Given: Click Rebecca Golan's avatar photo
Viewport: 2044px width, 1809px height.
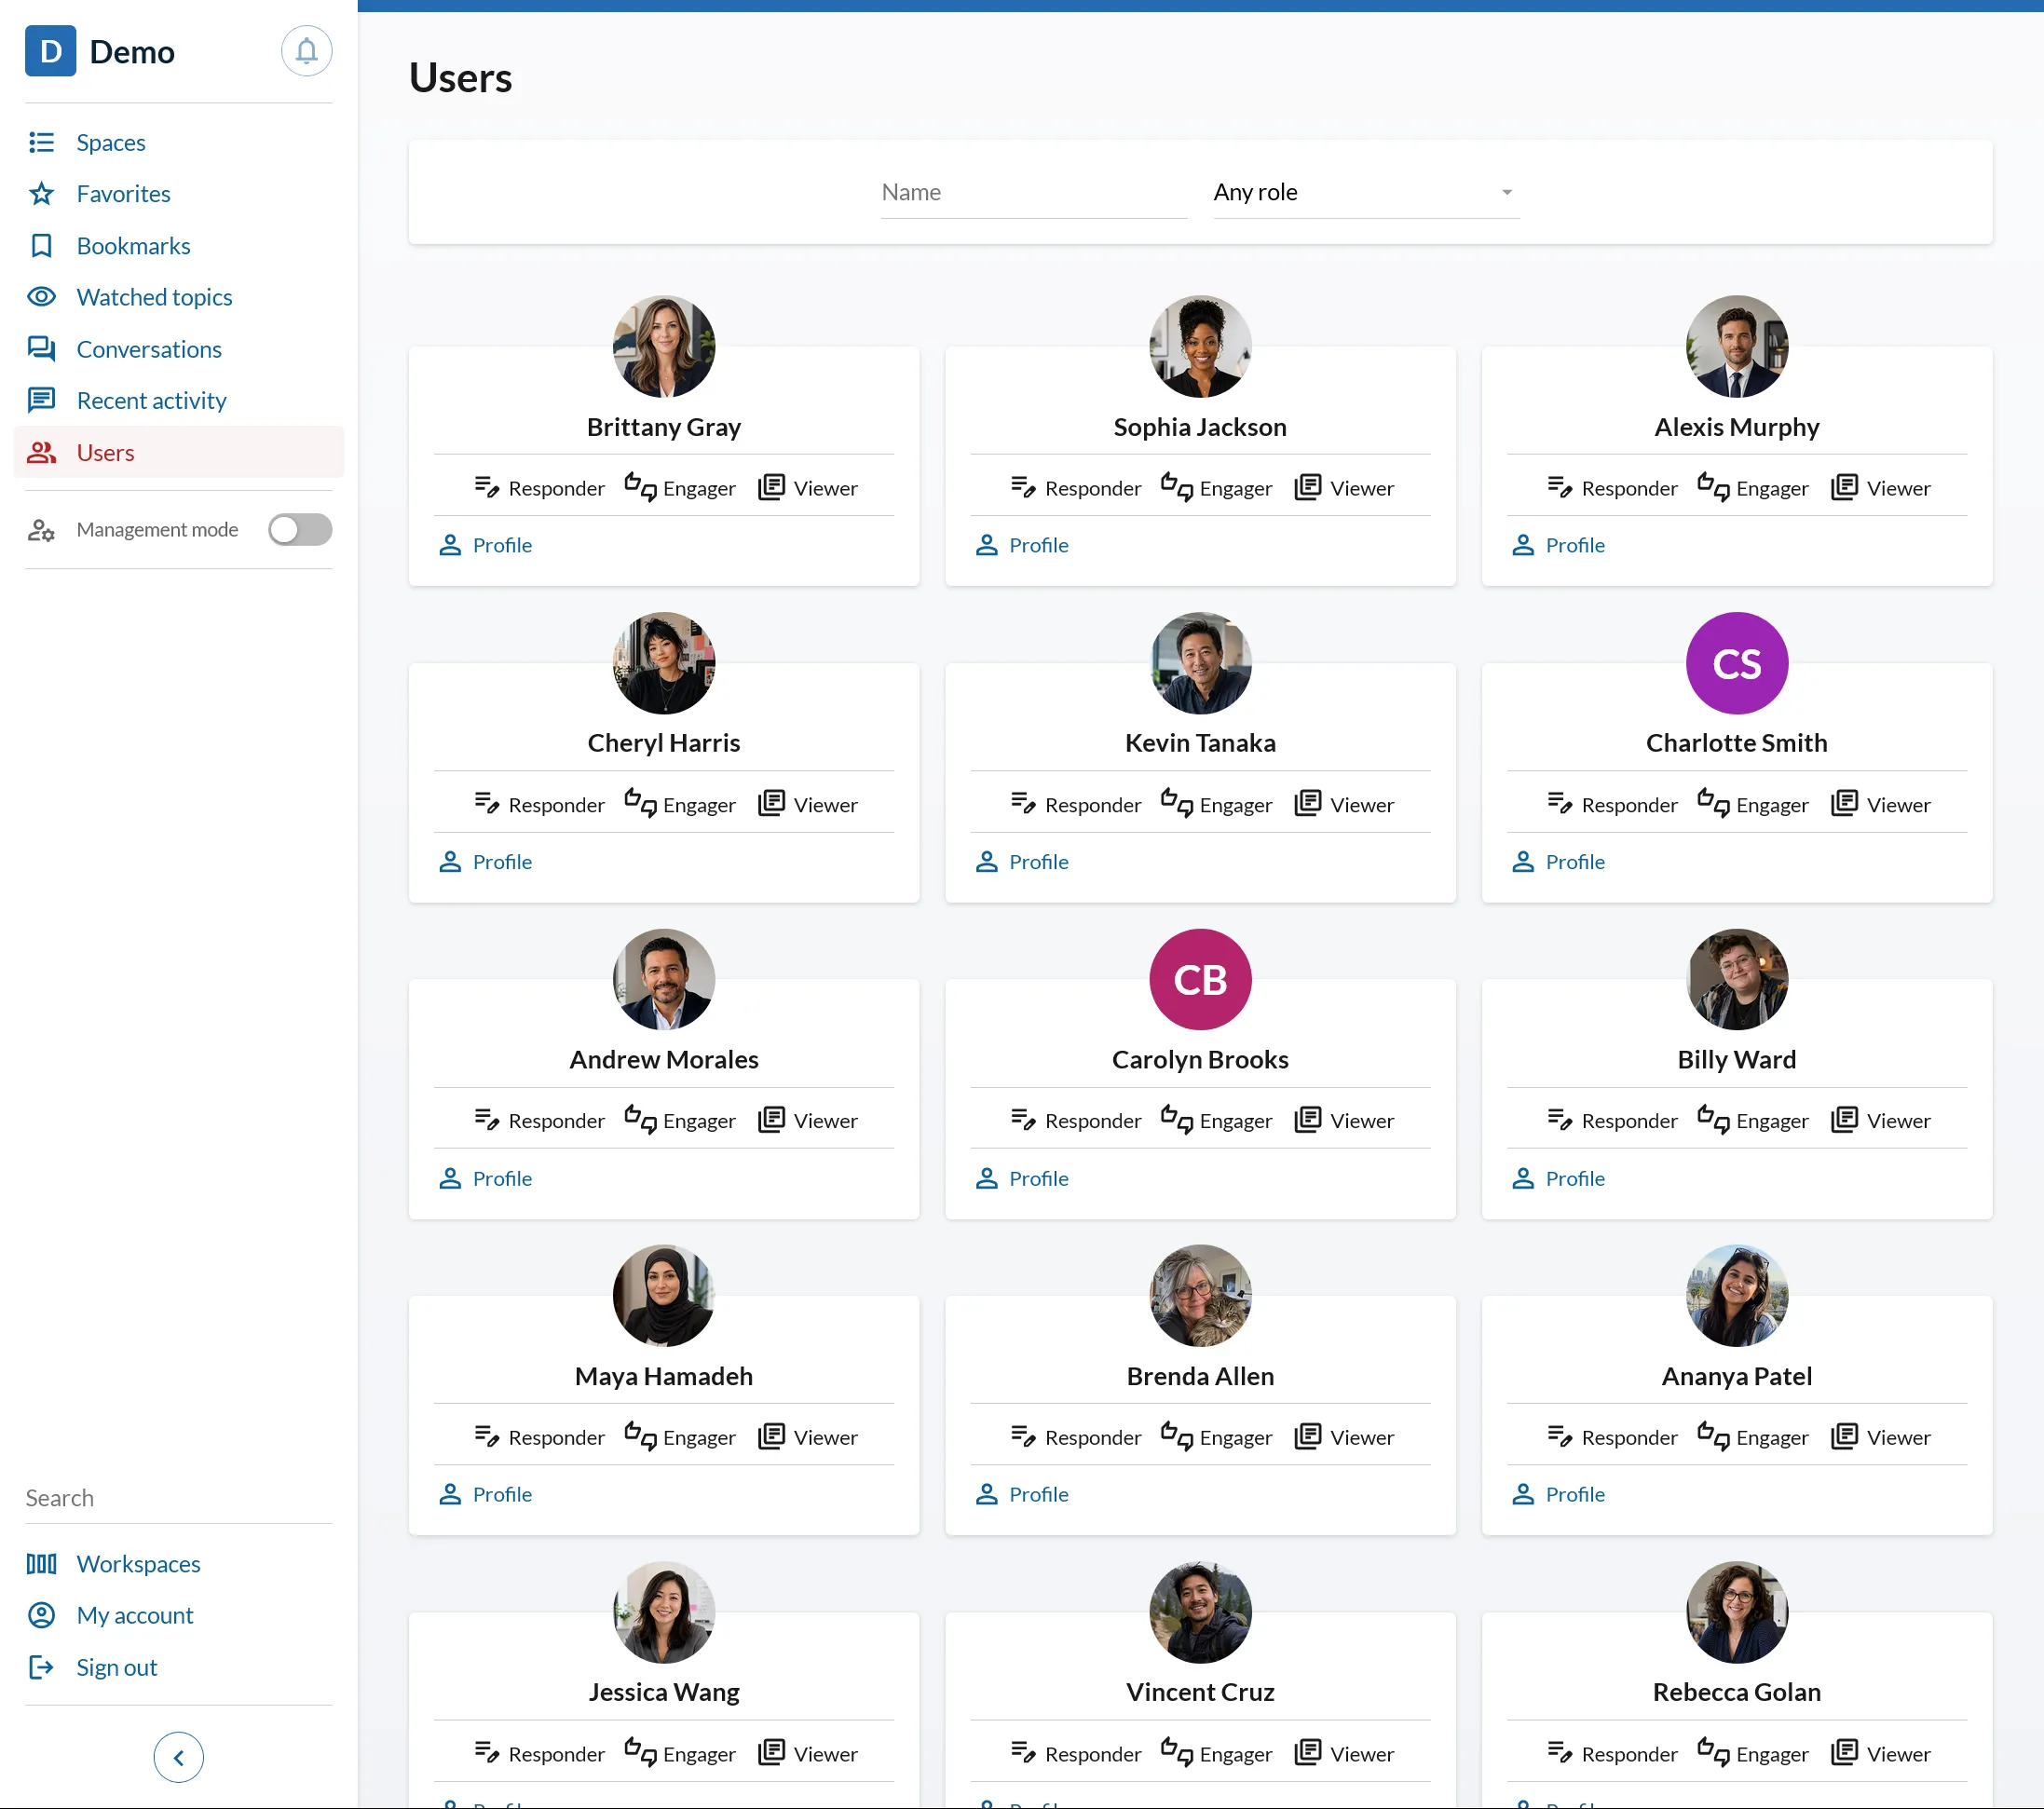Looking at the screenshot, I should (1737, 1612).
